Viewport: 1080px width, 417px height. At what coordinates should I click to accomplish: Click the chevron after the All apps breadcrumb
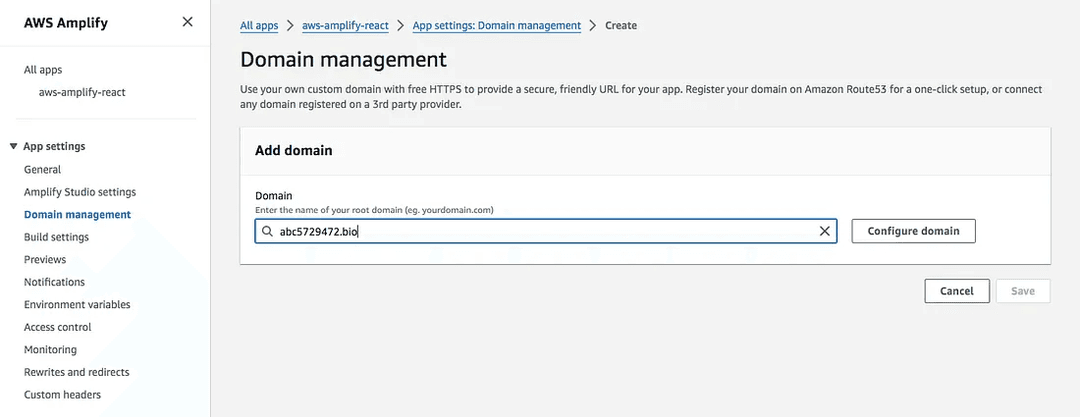[x=290, y=26]
